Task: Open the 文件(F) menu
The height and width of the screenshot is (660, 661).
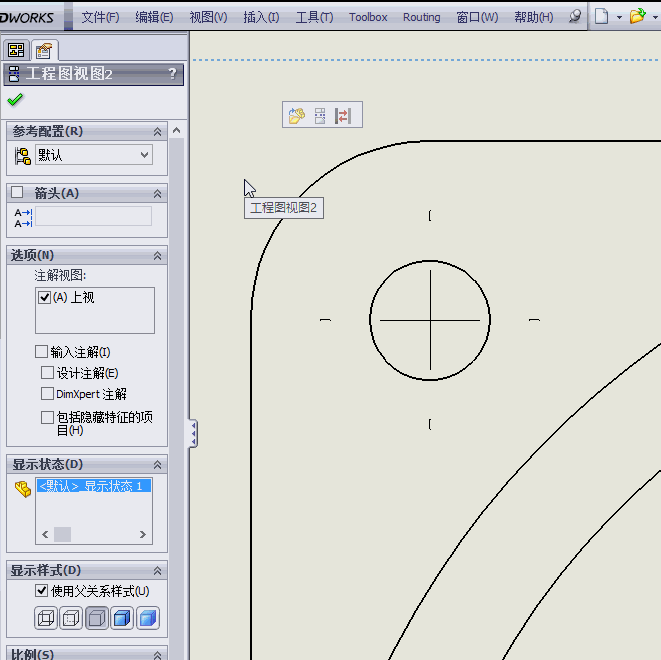Action: 100,17
